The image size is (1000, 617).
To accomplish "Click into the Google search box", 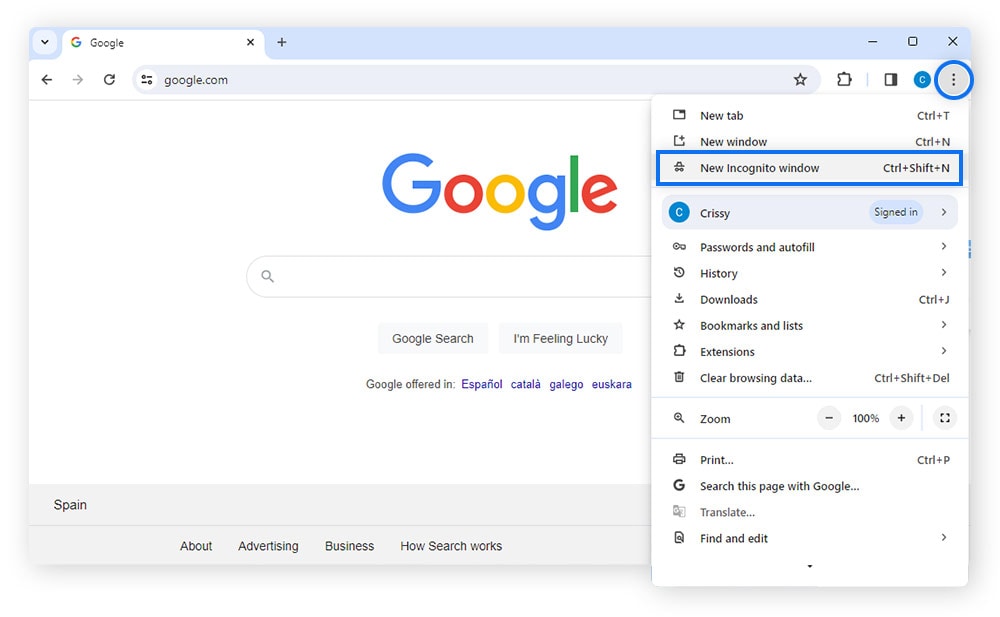I will [x=450, y=276].
